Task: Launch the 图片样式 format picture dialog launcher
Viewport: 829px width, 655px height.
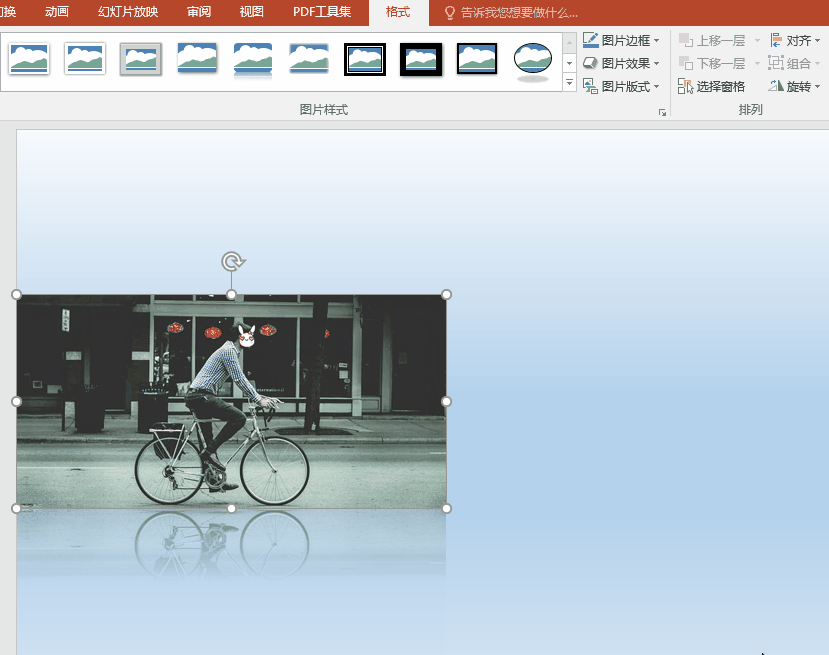Action: click(662, 112)
